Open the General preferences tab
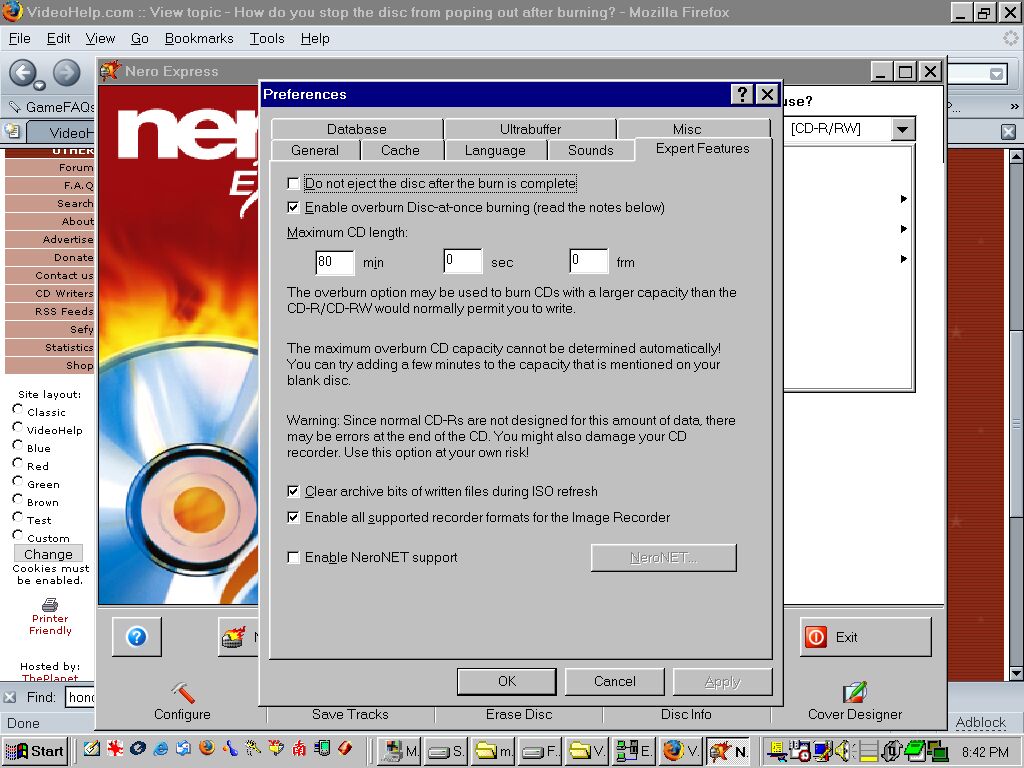This screenshot has height=768, width=1024. tap(315, 150)
